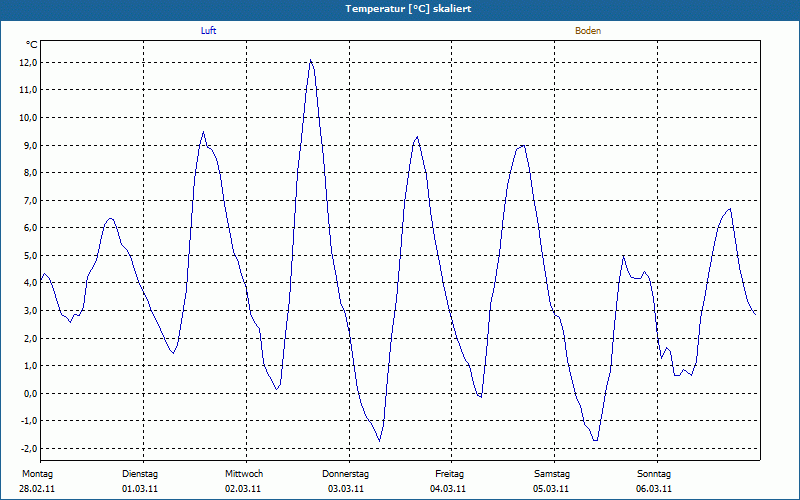Click the Dienstag day label
This screenshot has height=500, width=800.
pos(140,474)
